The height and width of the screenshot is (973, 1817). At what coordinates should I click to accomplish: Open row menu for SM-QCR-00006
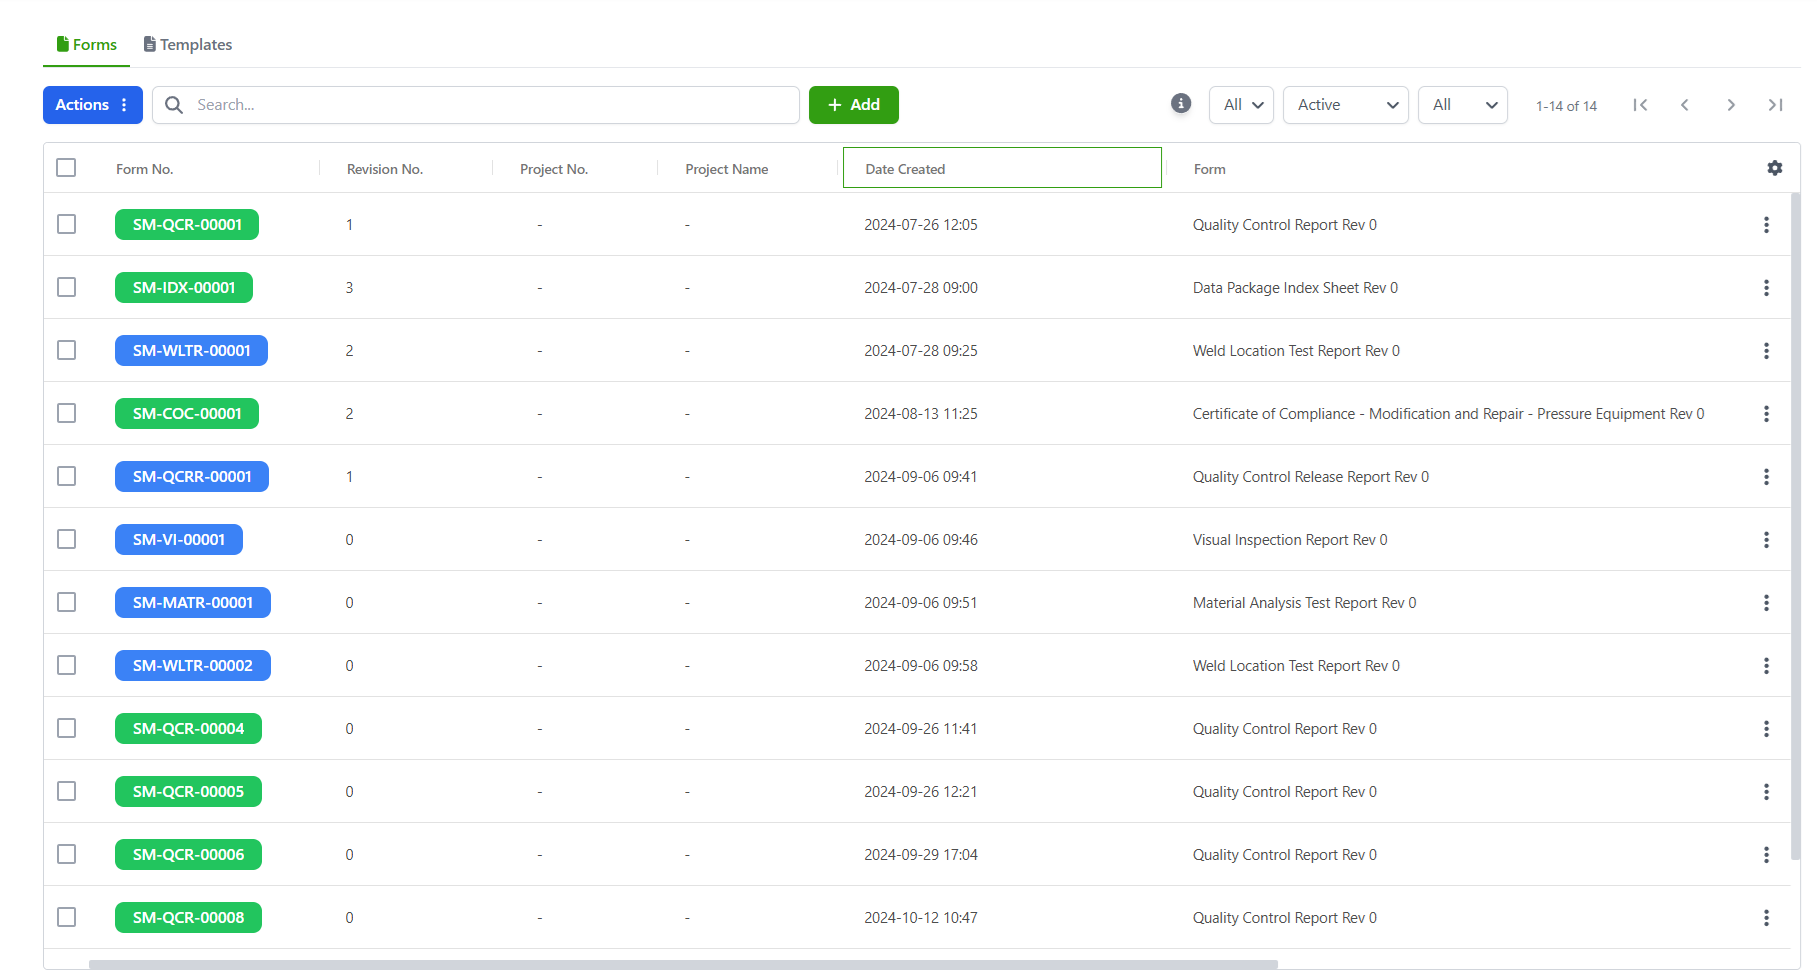(x=1766, y=855)
